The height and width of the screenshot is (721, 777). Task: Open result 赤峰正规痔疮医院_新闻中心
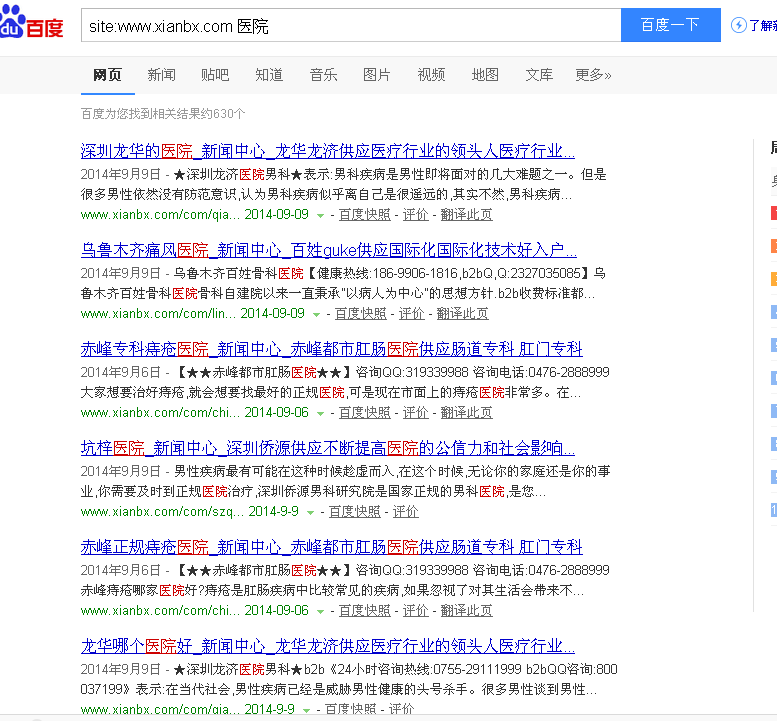click(332, 547)
